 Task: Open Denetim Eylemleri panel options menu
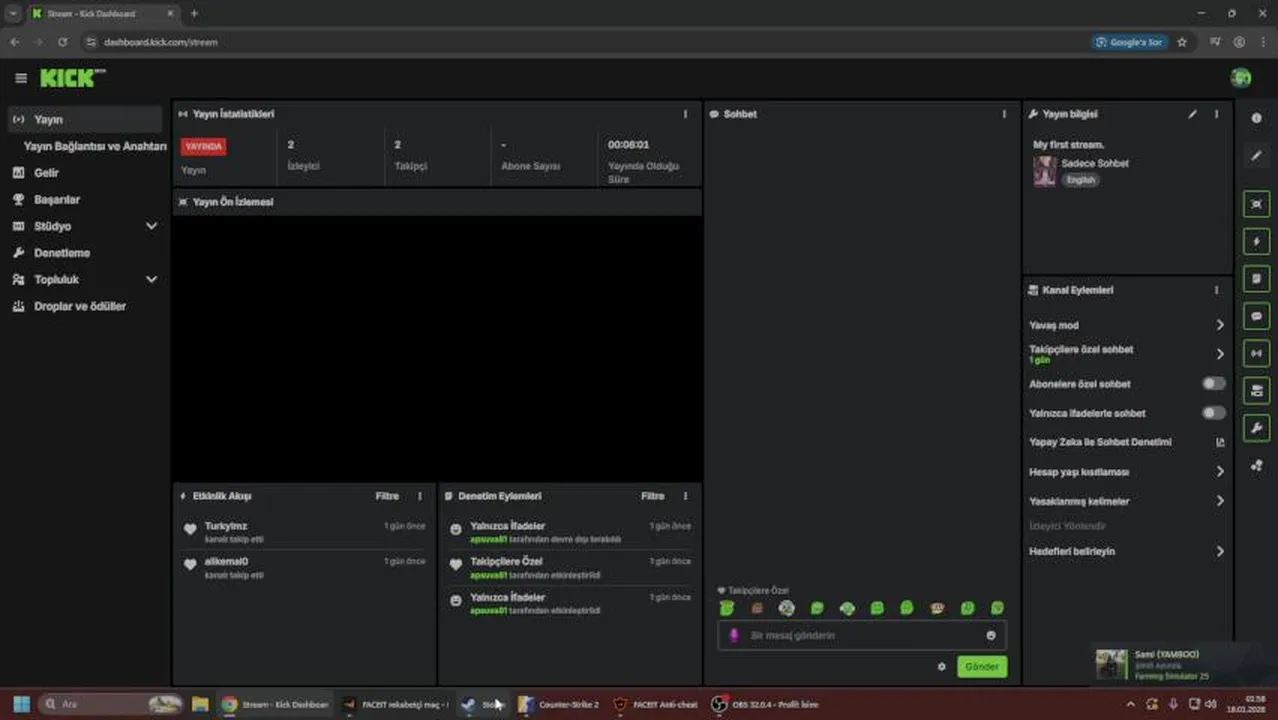[685, 496]
